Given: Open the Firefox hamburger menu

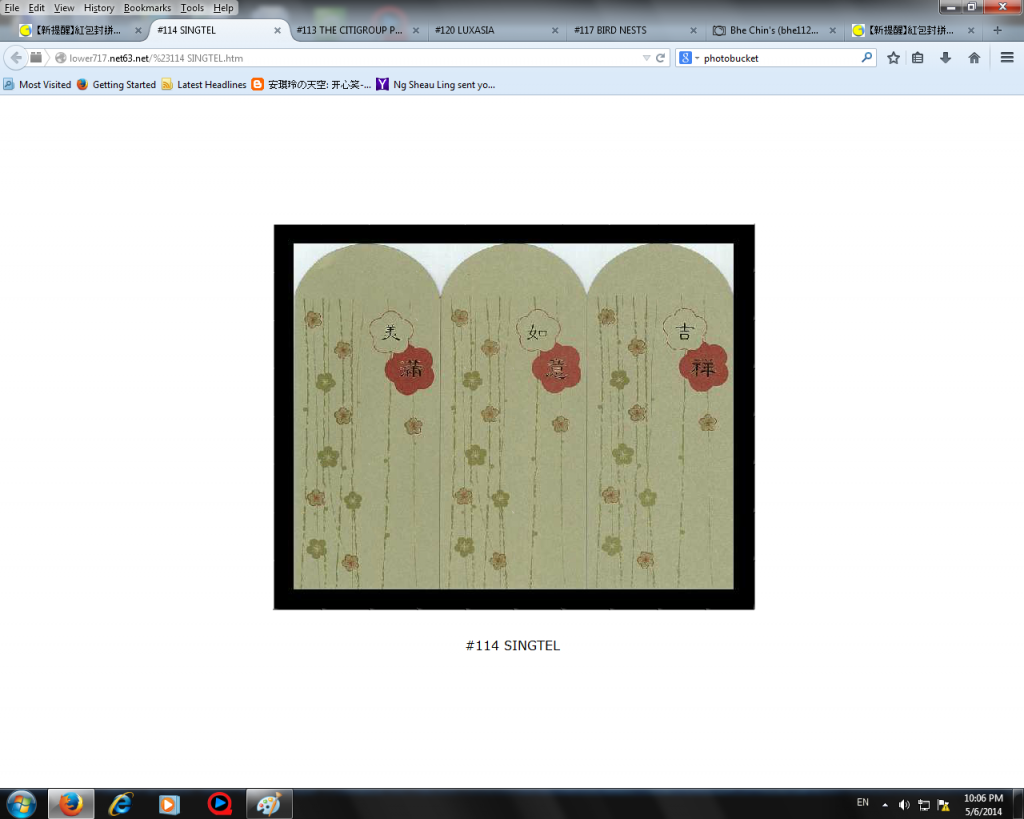Looking at the screenshot, I should point(1007,58).
